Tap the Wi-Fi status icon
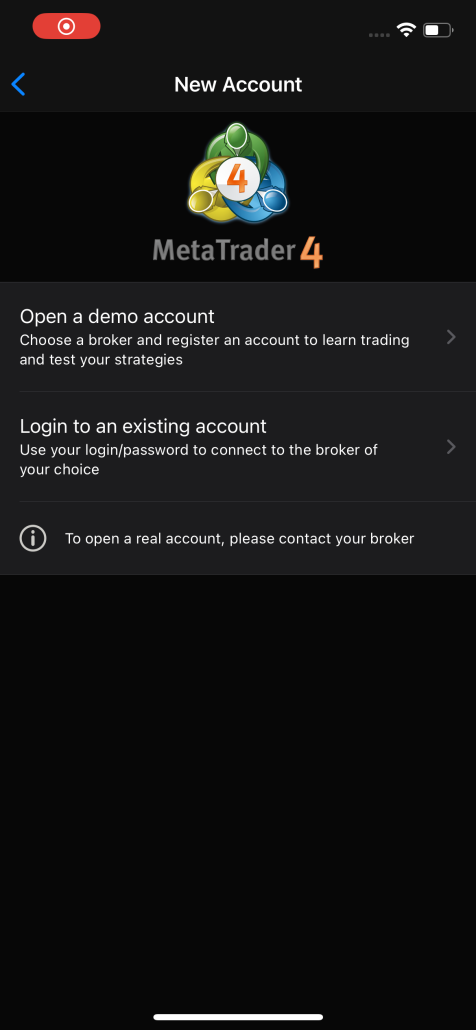The height and width of the screenshot is (1030, 476). (x=406, y=30)
